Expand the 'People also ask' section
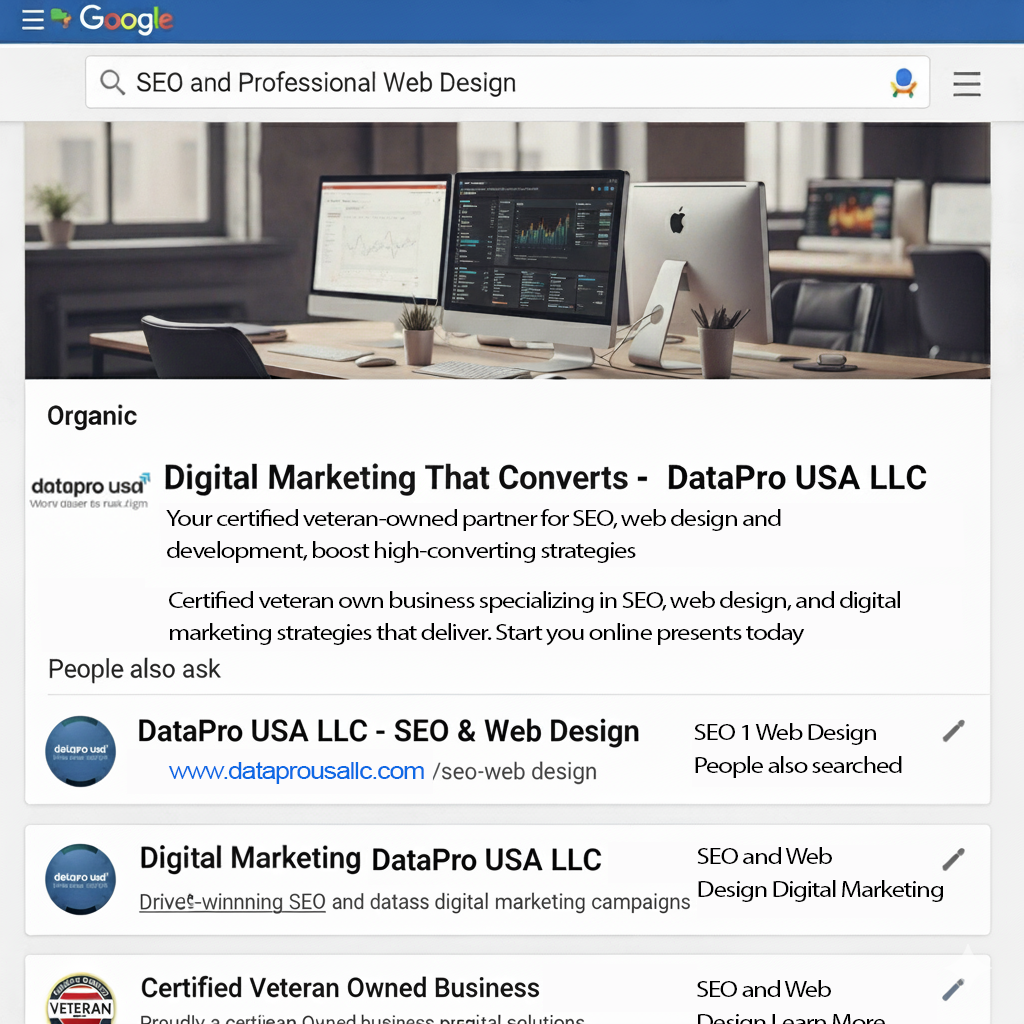Screen dimensions: 1024x1024 point(135,669)
